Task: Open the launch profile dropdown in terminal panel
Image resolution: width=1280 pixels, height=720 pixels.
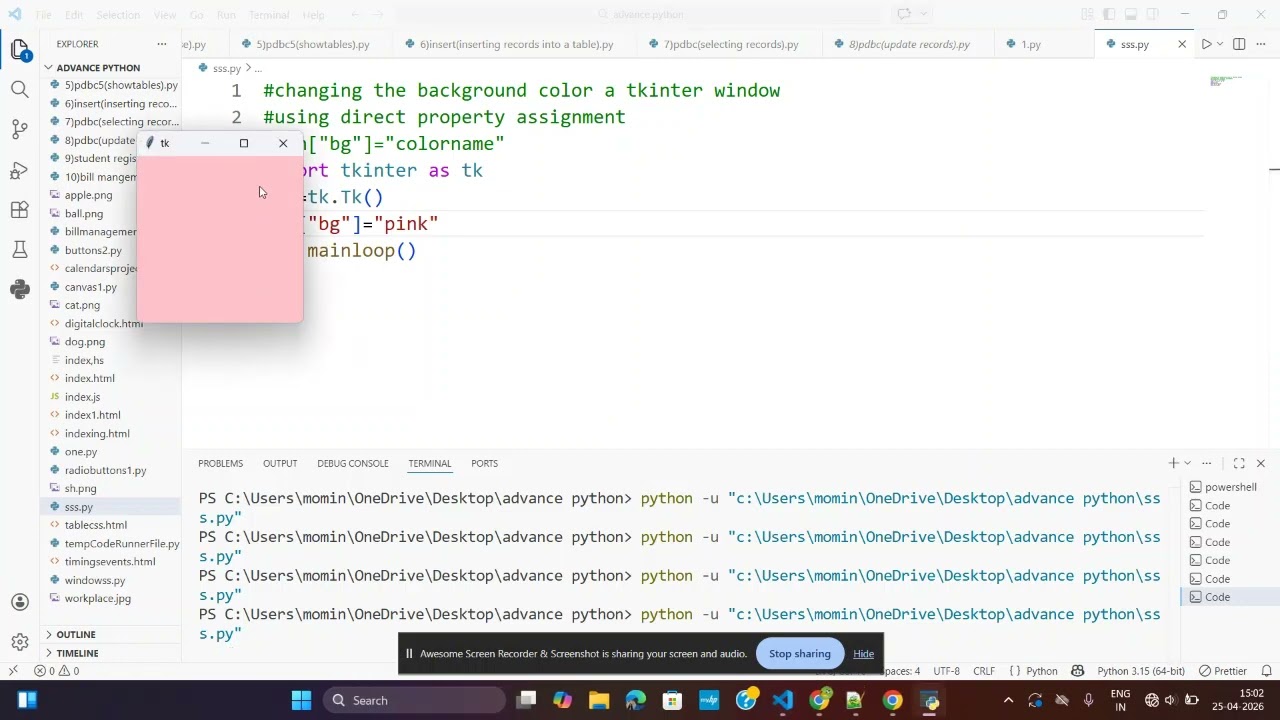Action: pos(1187,463)
